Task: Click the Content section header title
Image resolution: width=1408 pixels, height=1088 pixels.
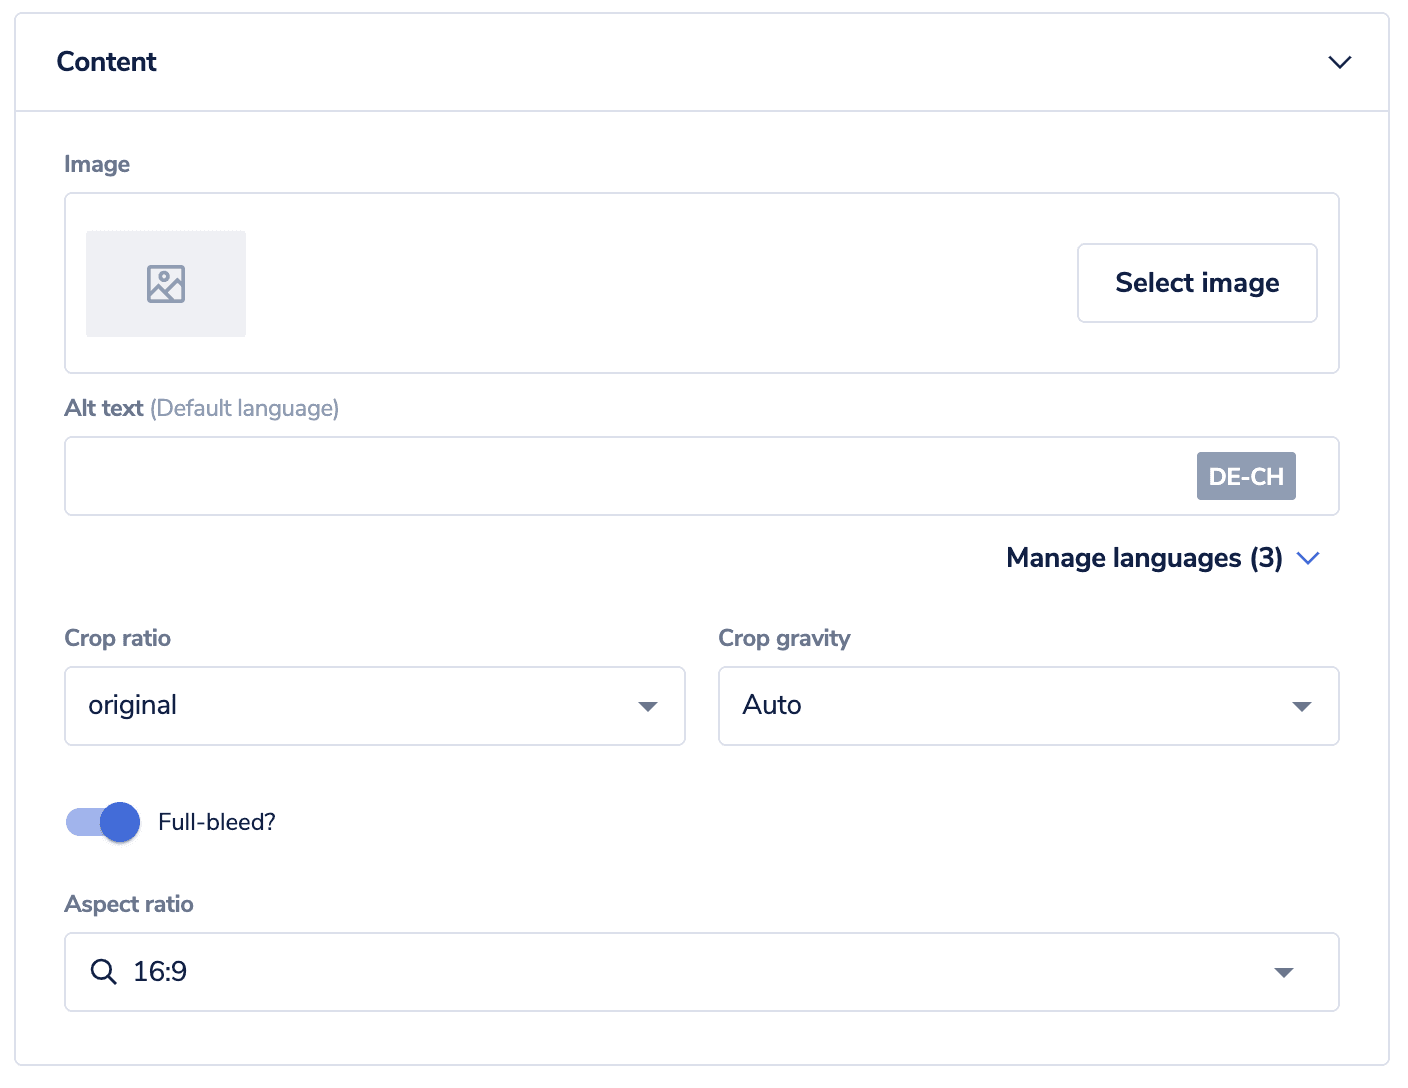Action: [107, 62]
